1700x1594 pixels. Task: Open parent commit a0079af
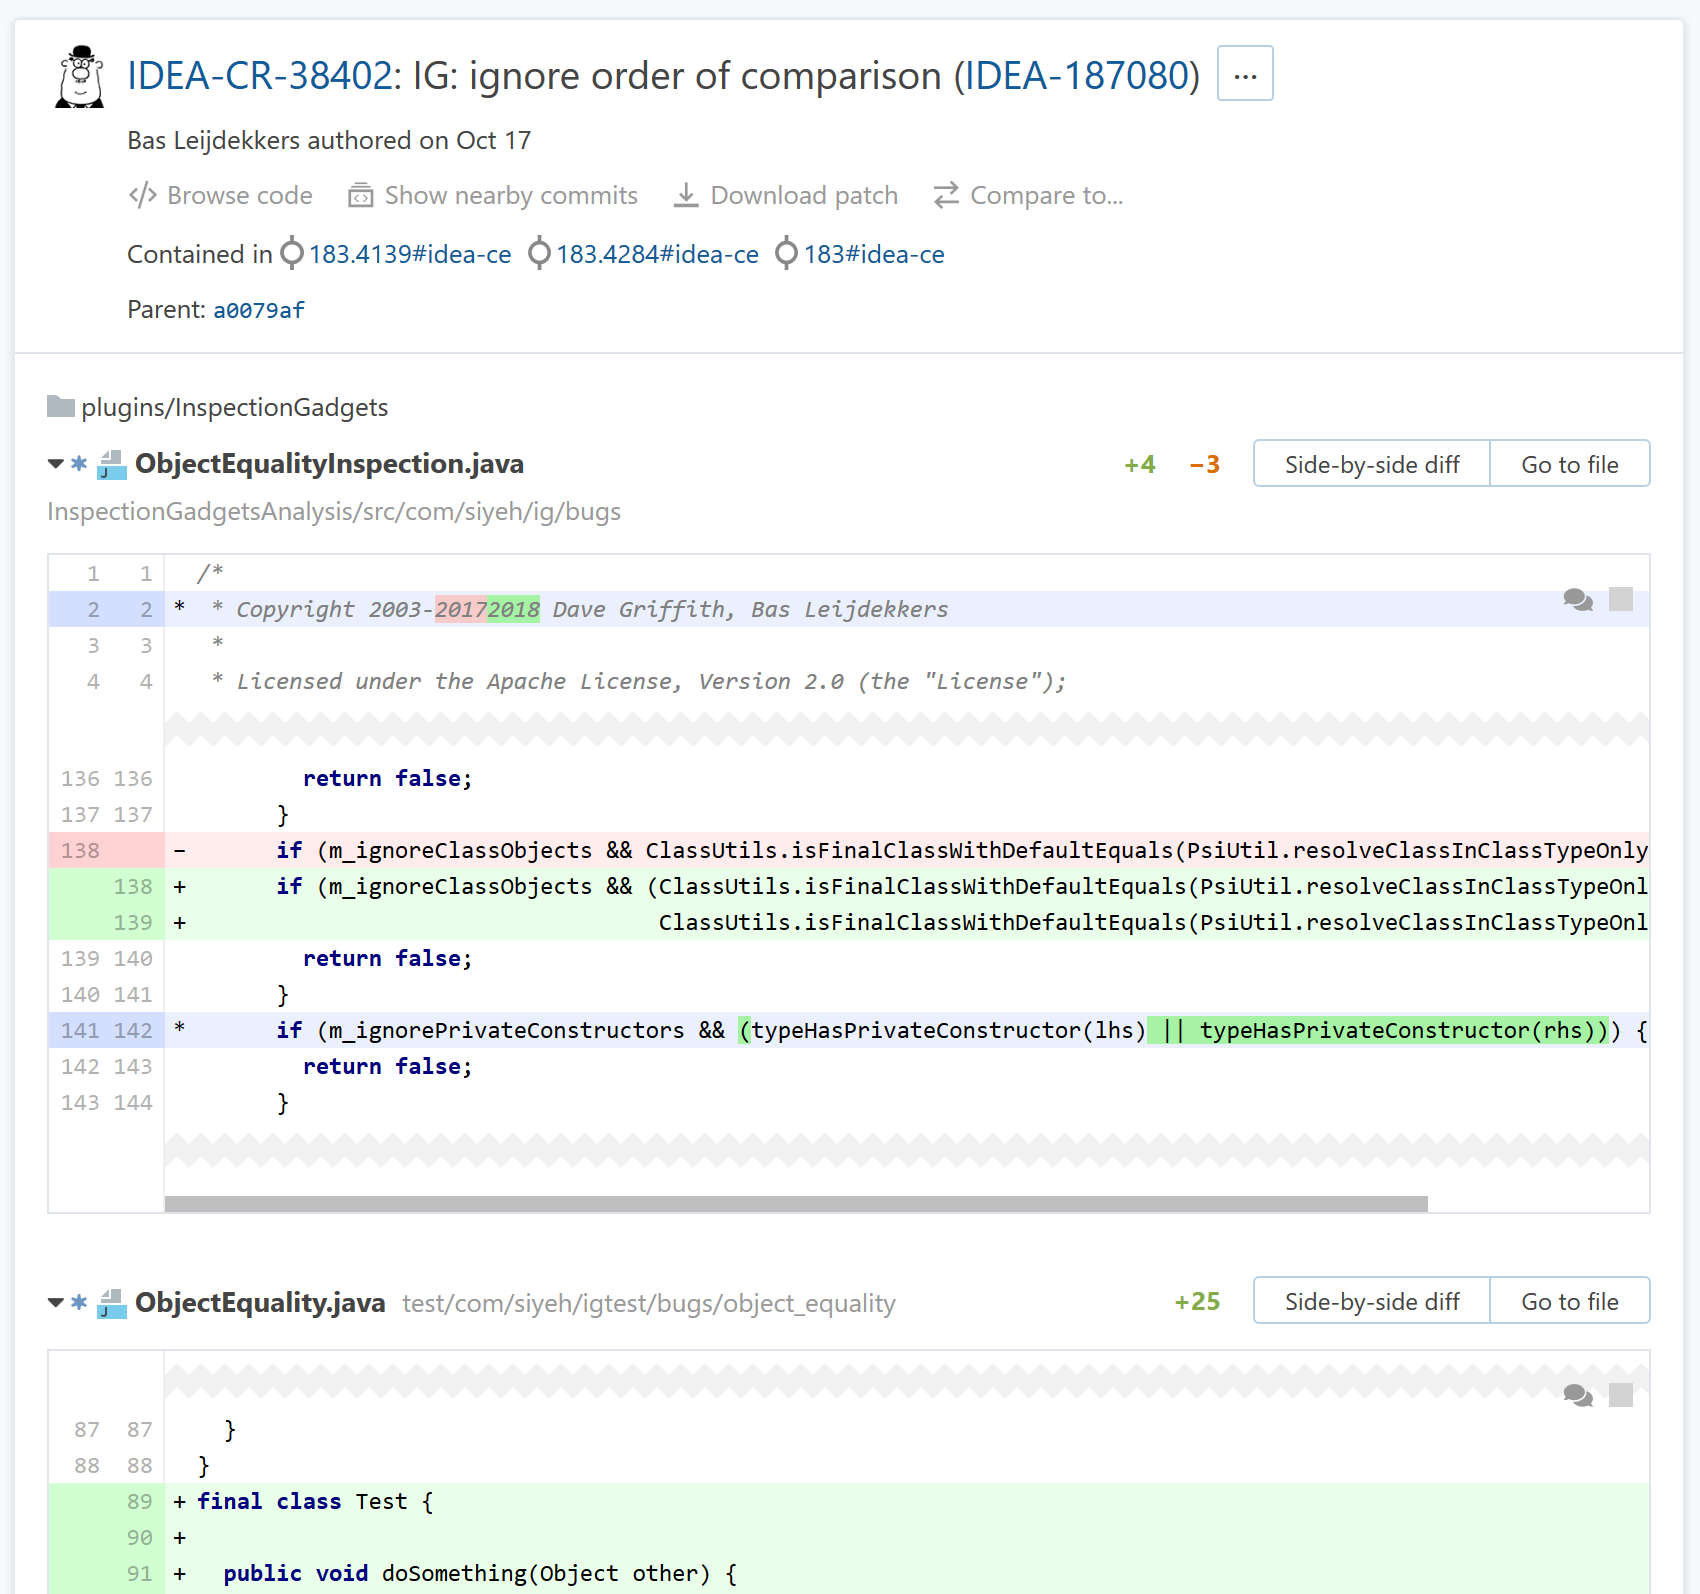pos(258,310)
